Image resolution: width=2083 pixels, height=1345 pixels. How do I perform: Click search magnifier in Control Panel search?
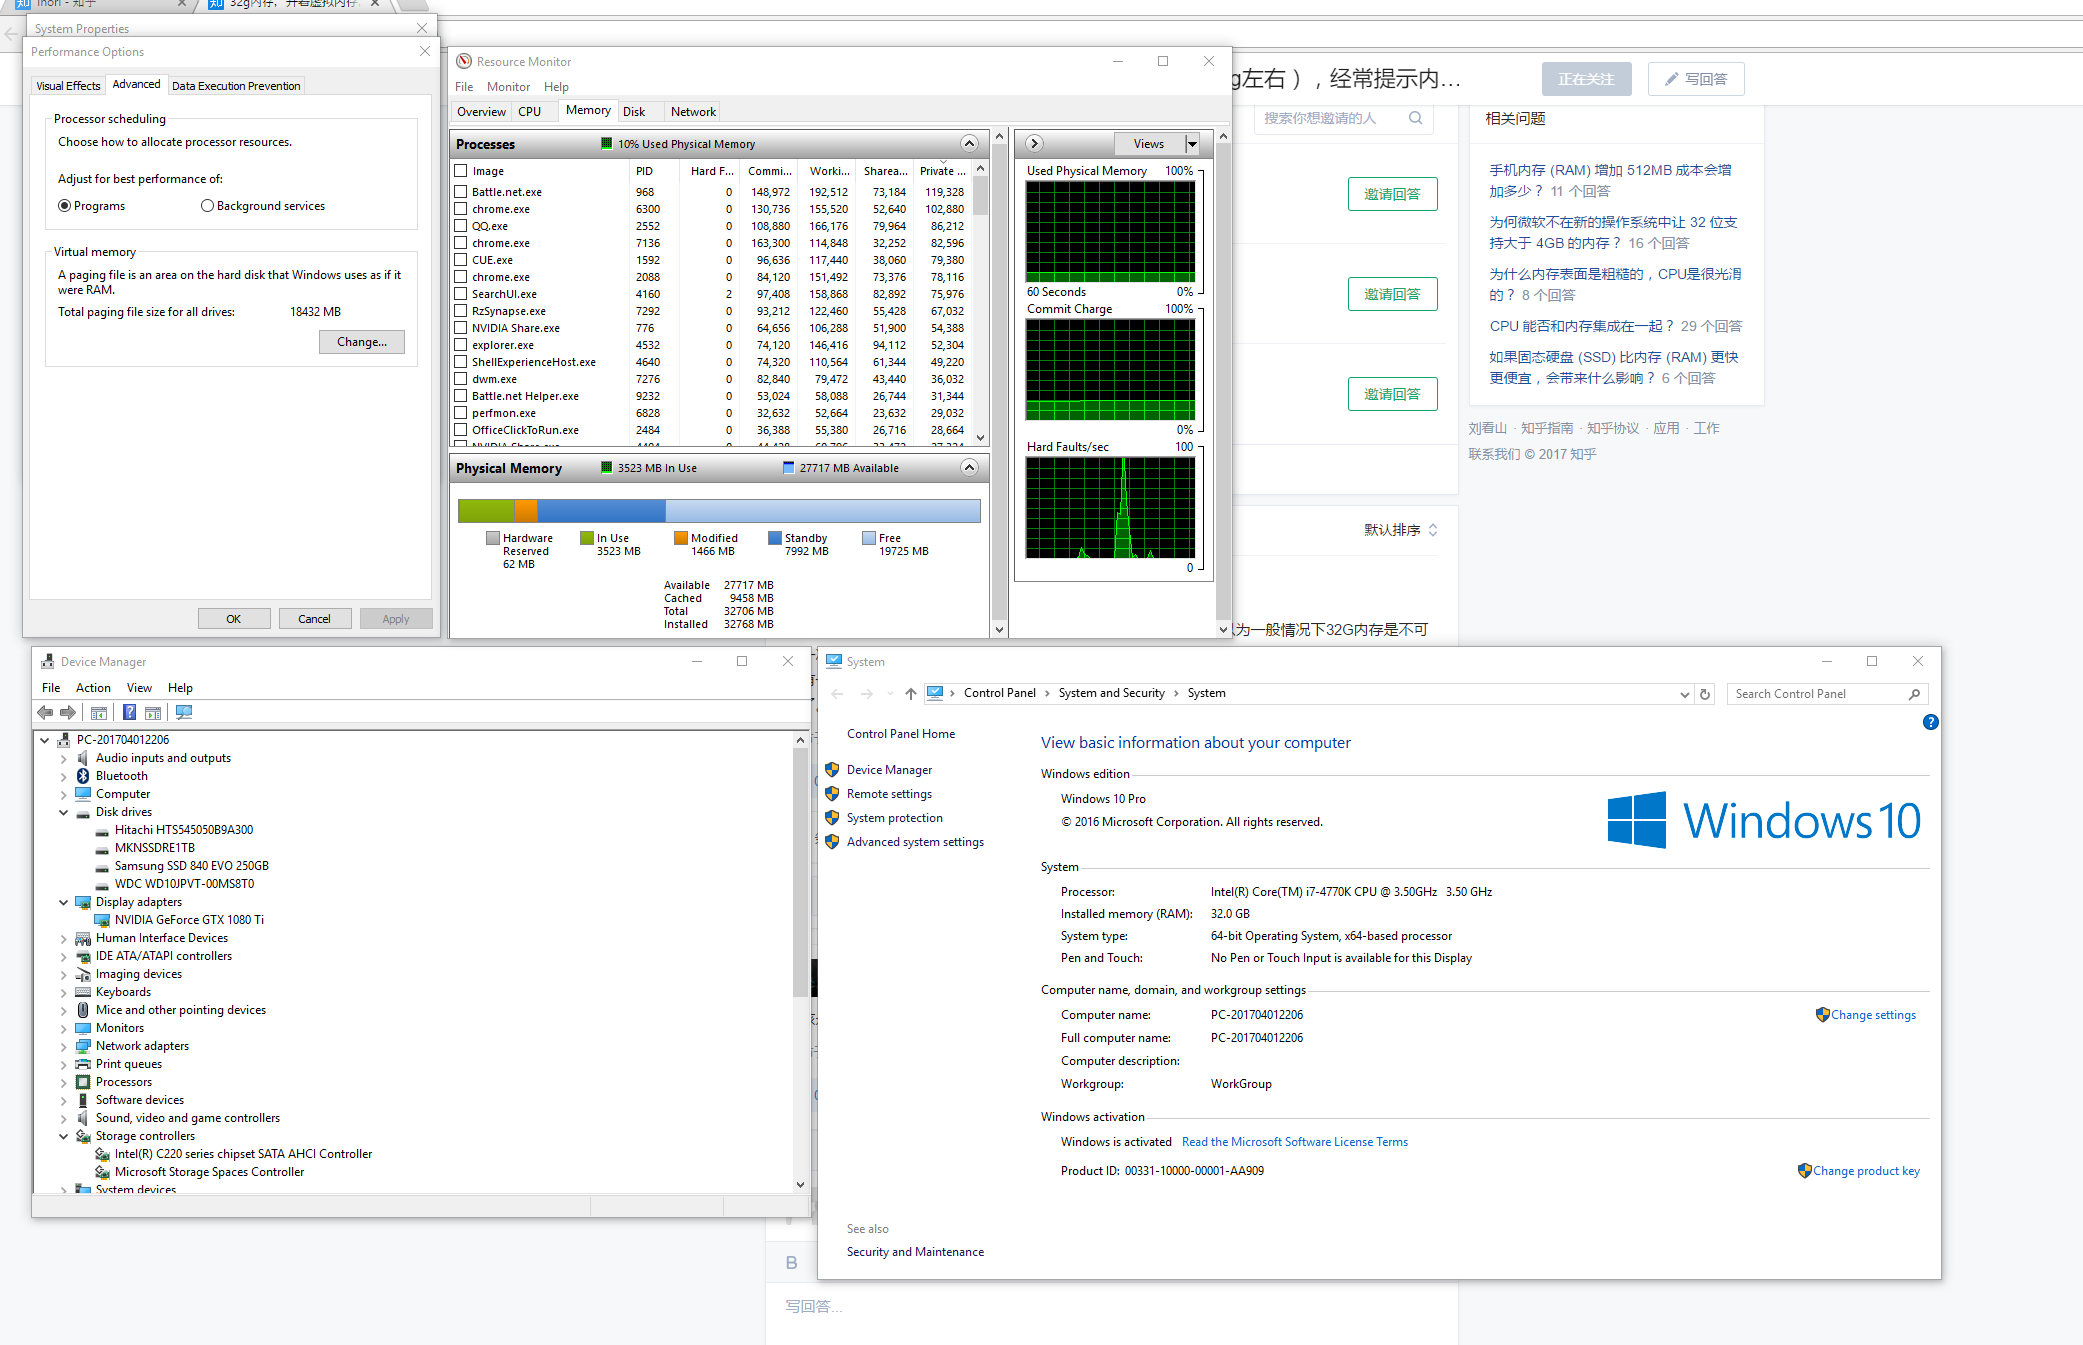pos(1914,693)
